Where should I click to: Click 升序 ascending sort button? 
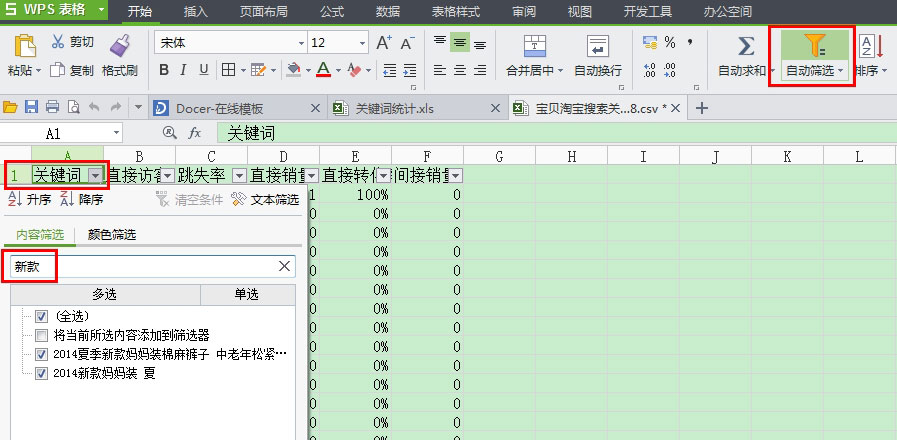click(30, 200)
